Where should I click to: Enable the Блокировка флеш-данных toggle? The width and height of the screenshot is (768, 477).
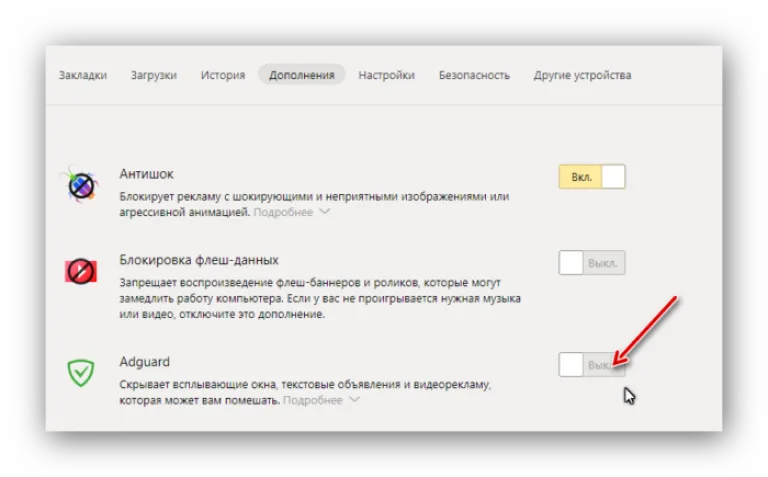coord(592,263)
